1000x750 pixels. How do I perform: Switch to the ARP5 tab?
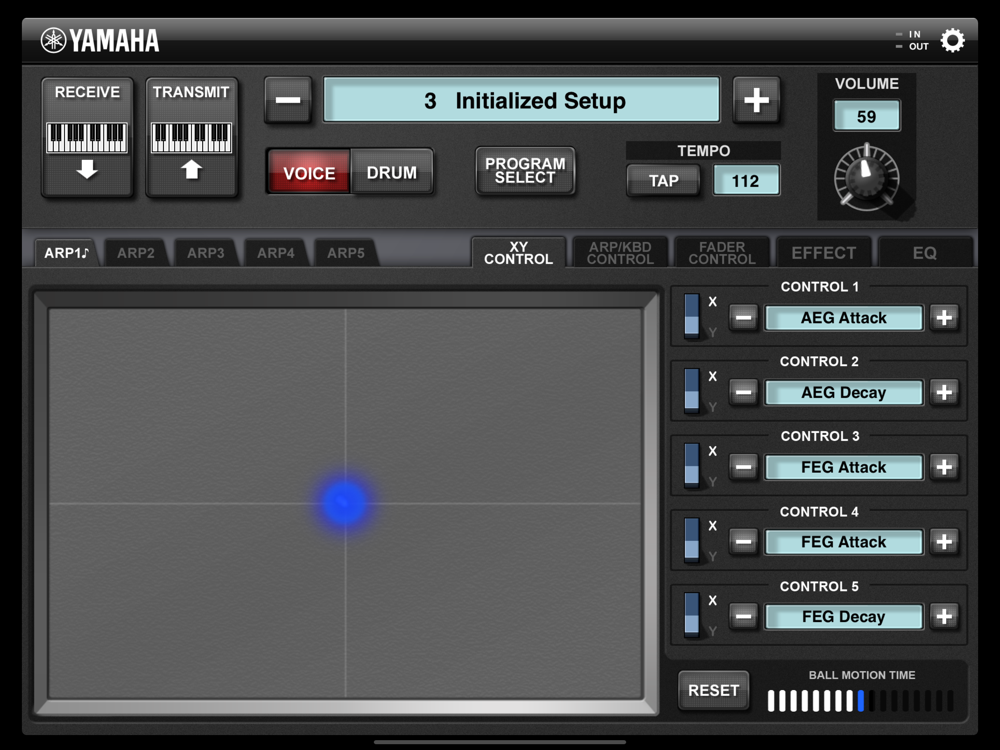[x=346, y=253]
